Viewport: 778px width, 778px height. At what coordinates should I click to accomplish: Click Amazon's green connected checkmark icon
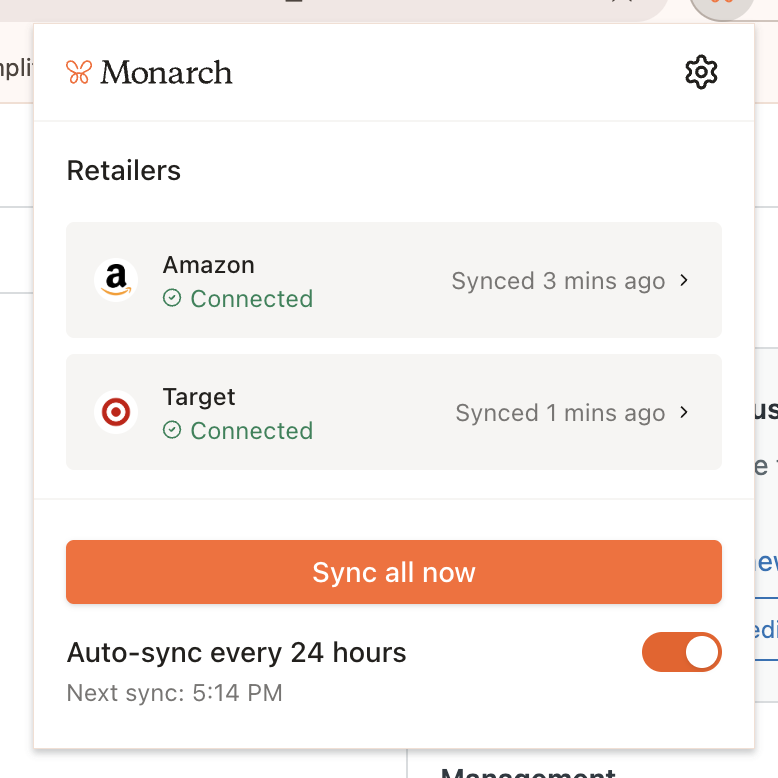pyautogui.click(x=172, y=298)
